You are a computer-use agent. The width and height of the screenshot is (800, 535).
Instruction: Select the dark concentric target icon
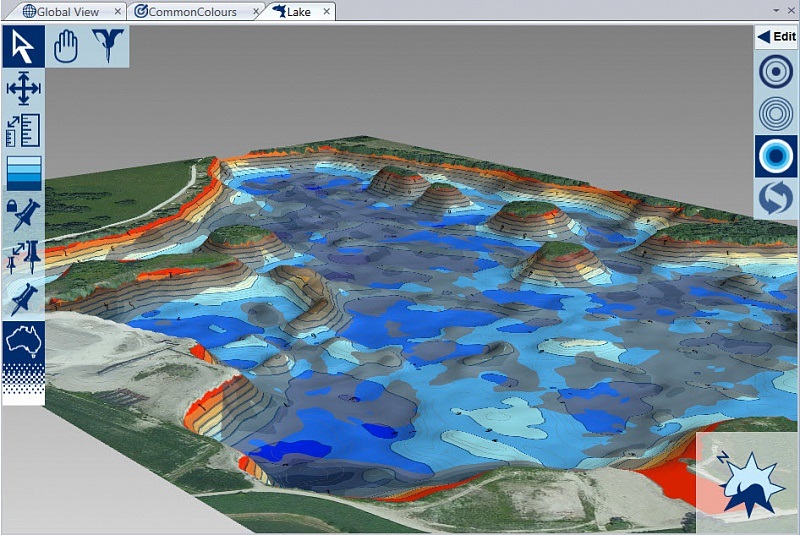pos(776,71)
